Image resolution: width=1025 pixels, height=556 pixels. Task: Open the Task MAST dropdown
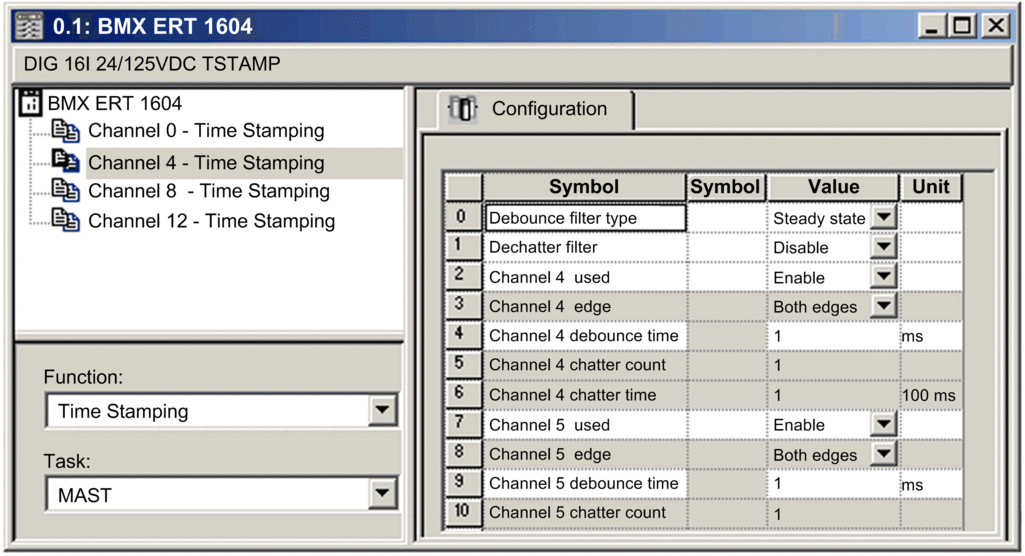click(382, 495)
